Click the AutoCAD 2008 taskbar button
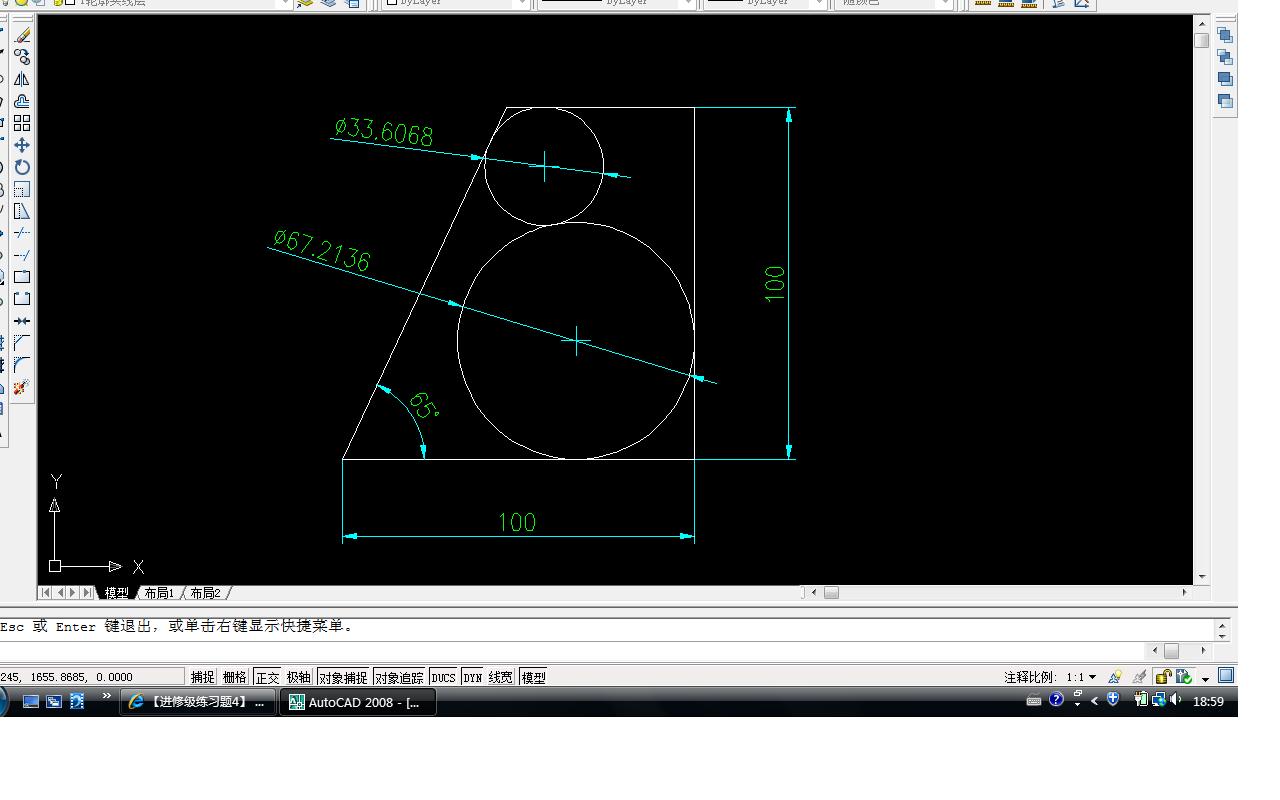 pos(358,702)
